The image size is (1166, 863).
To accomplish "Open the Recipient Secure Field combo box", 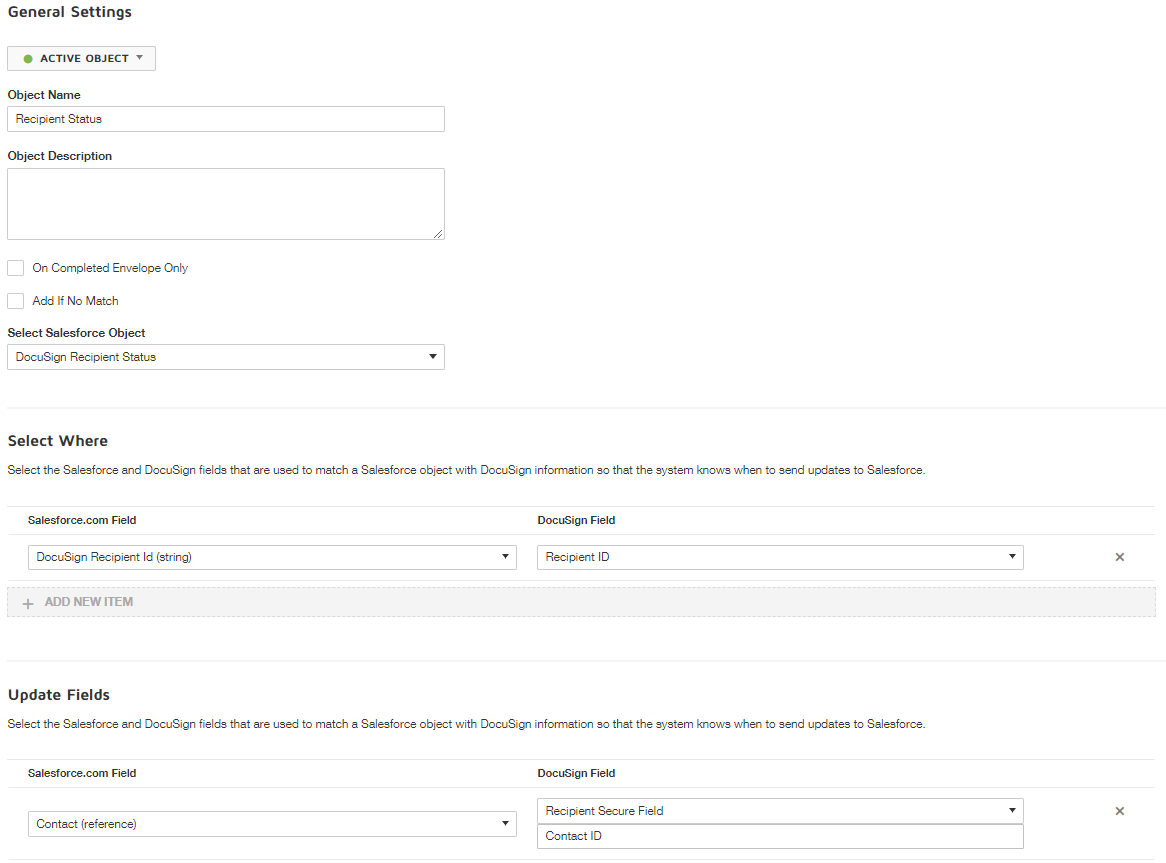I will pyautogui.click(x=780, y=811).
